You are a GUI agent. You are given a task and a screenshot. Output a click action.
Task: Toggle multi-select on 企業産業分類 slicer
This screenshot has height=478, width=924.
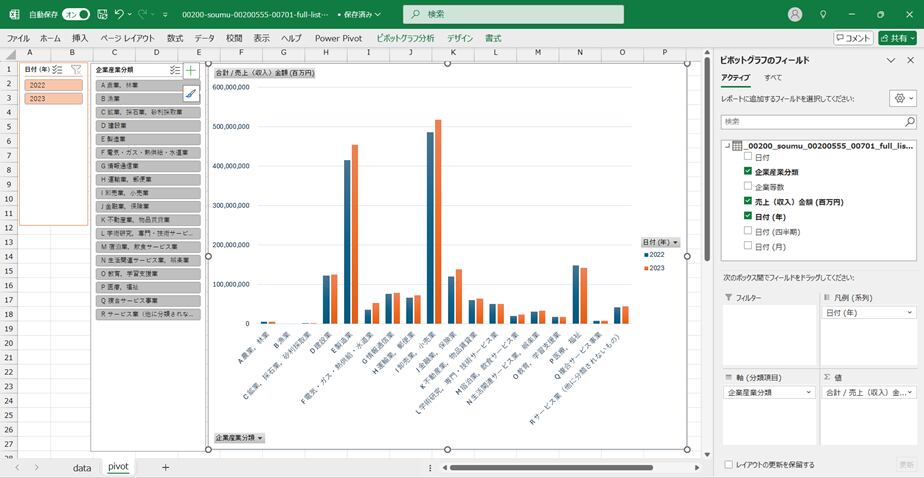pos(174,70)
